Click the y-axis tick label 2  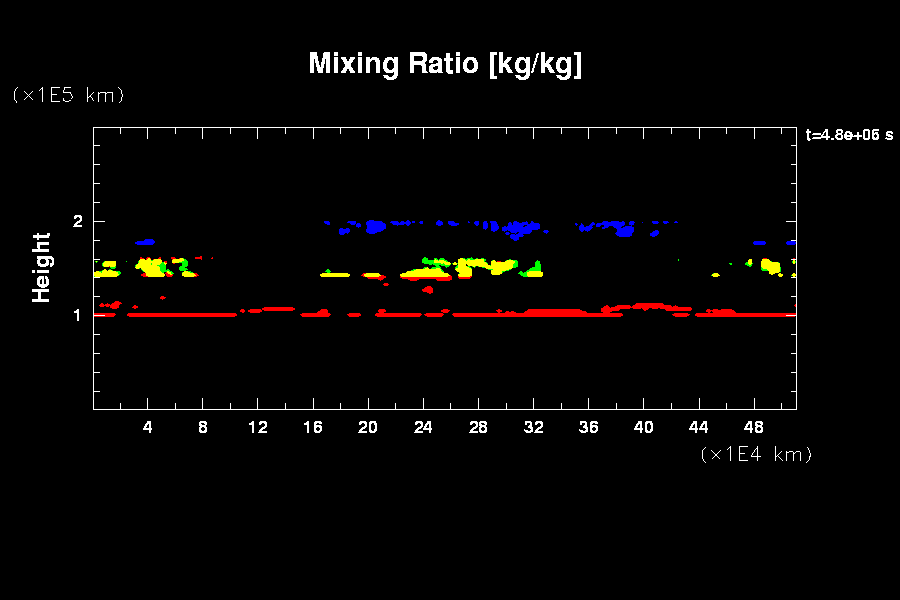point(78,222)
